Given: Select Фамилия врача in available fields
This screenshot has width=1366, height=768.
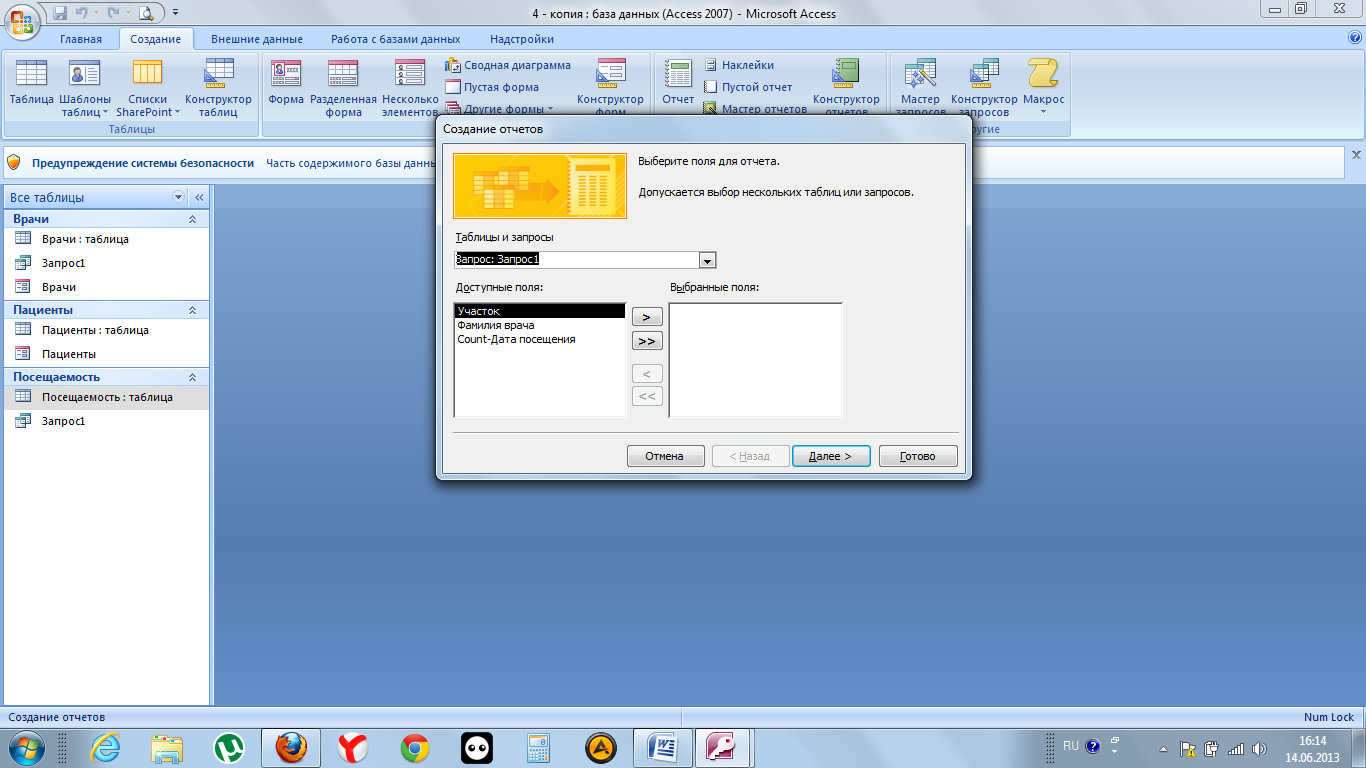Looking at the screenshot, I should click(x=540, y=325).
